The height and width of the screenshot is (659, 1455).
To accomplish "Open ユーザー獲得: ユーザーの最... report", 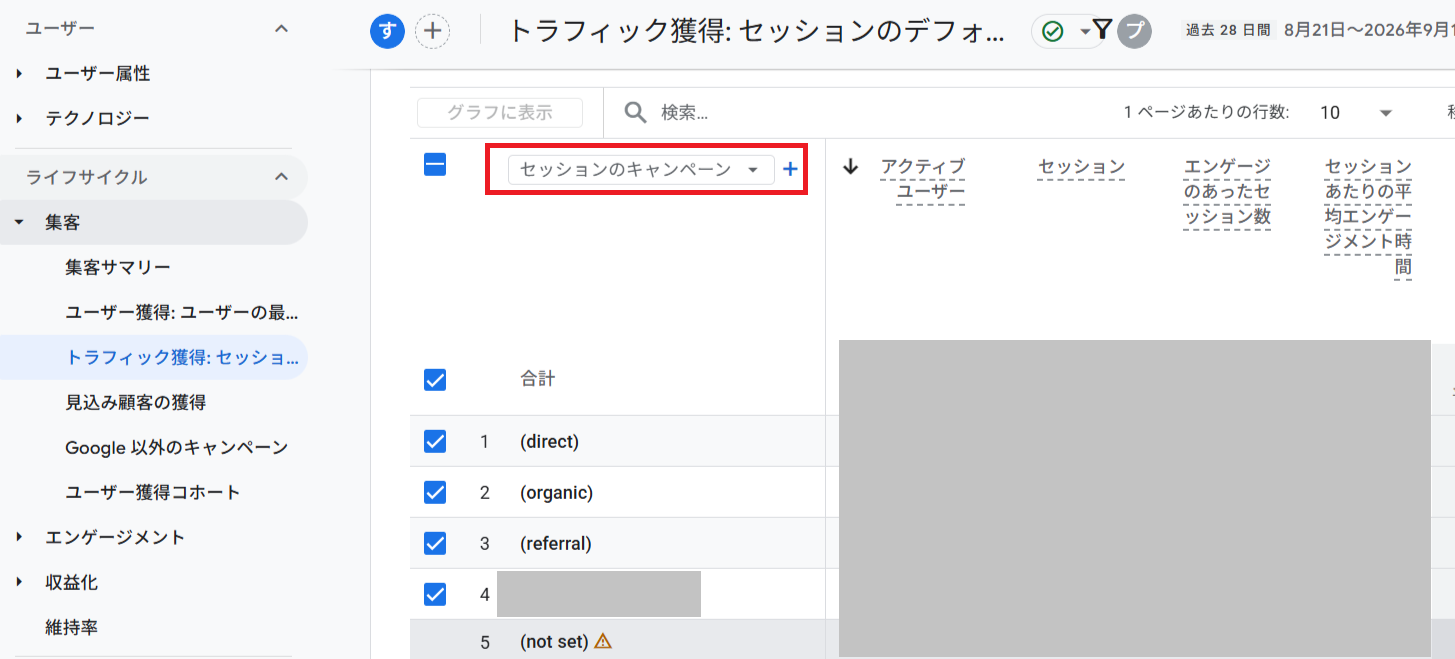I will click(182, 312).
